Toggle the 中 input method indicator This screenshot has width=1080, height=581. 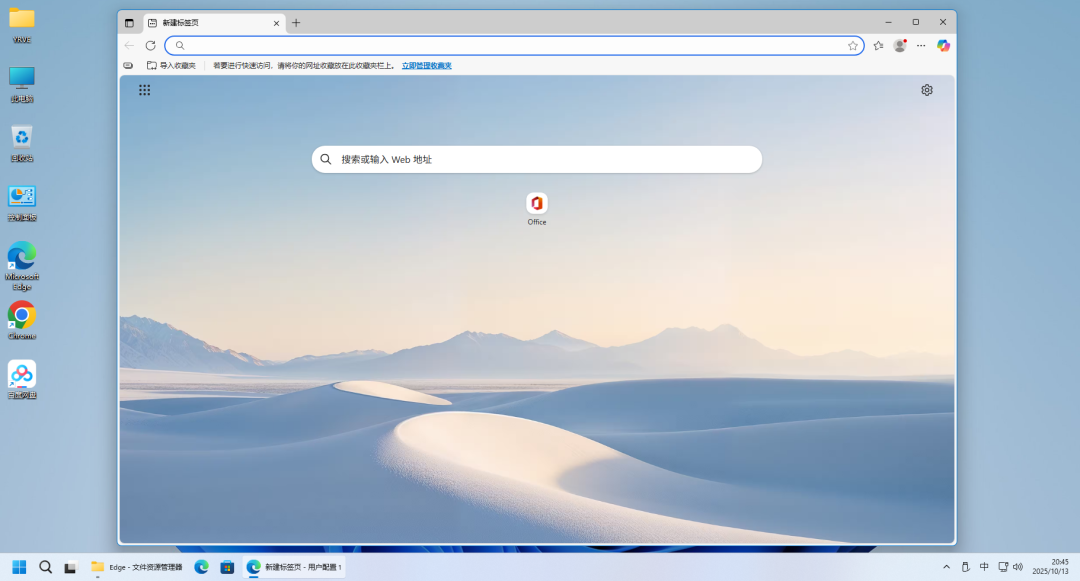[984, 567]
